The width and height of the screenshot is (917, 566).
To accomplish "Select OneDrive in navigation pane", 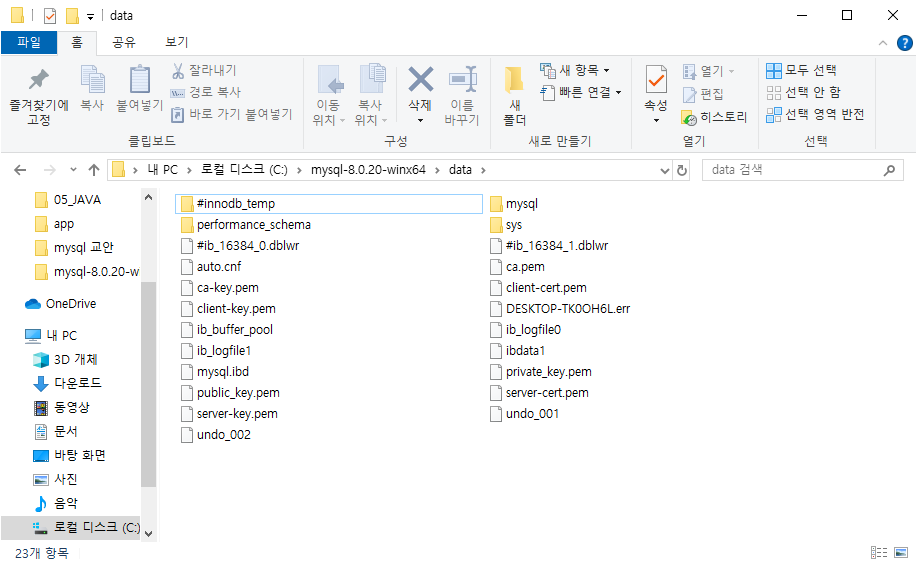I will [x=61, y=304].
